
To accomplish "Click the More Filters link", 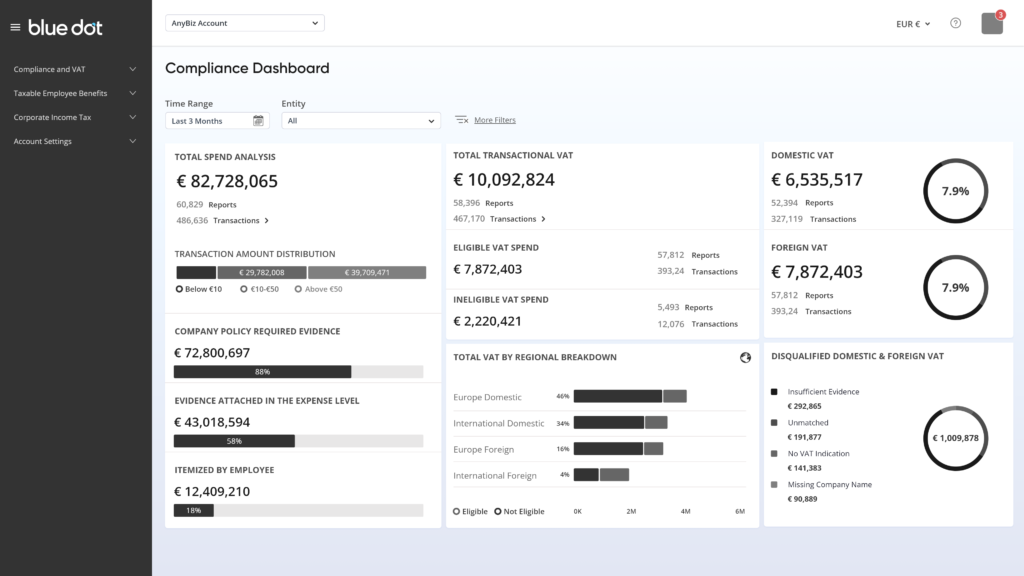I will [495, 120].
